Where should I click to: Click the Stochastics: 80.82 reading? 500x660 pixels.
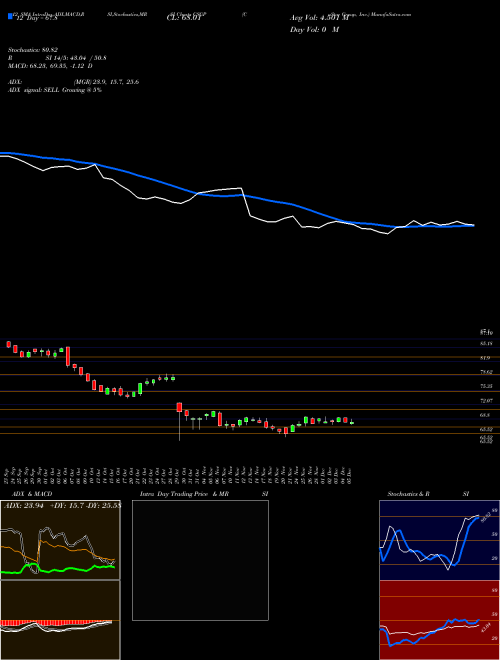pyautogui.click(x=32, y=50)
